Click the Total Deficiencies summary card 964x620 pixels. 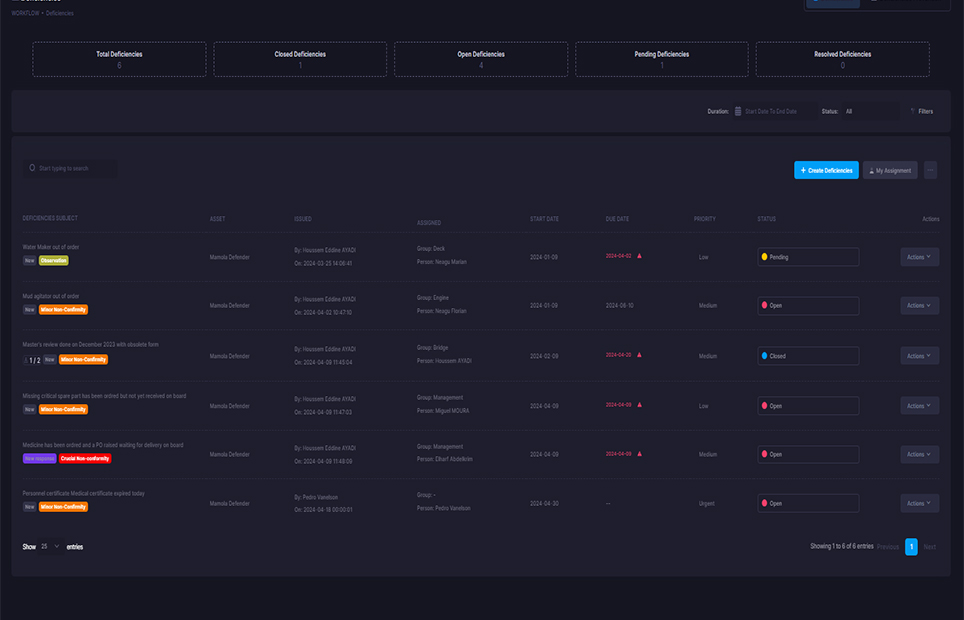[118, 59]
